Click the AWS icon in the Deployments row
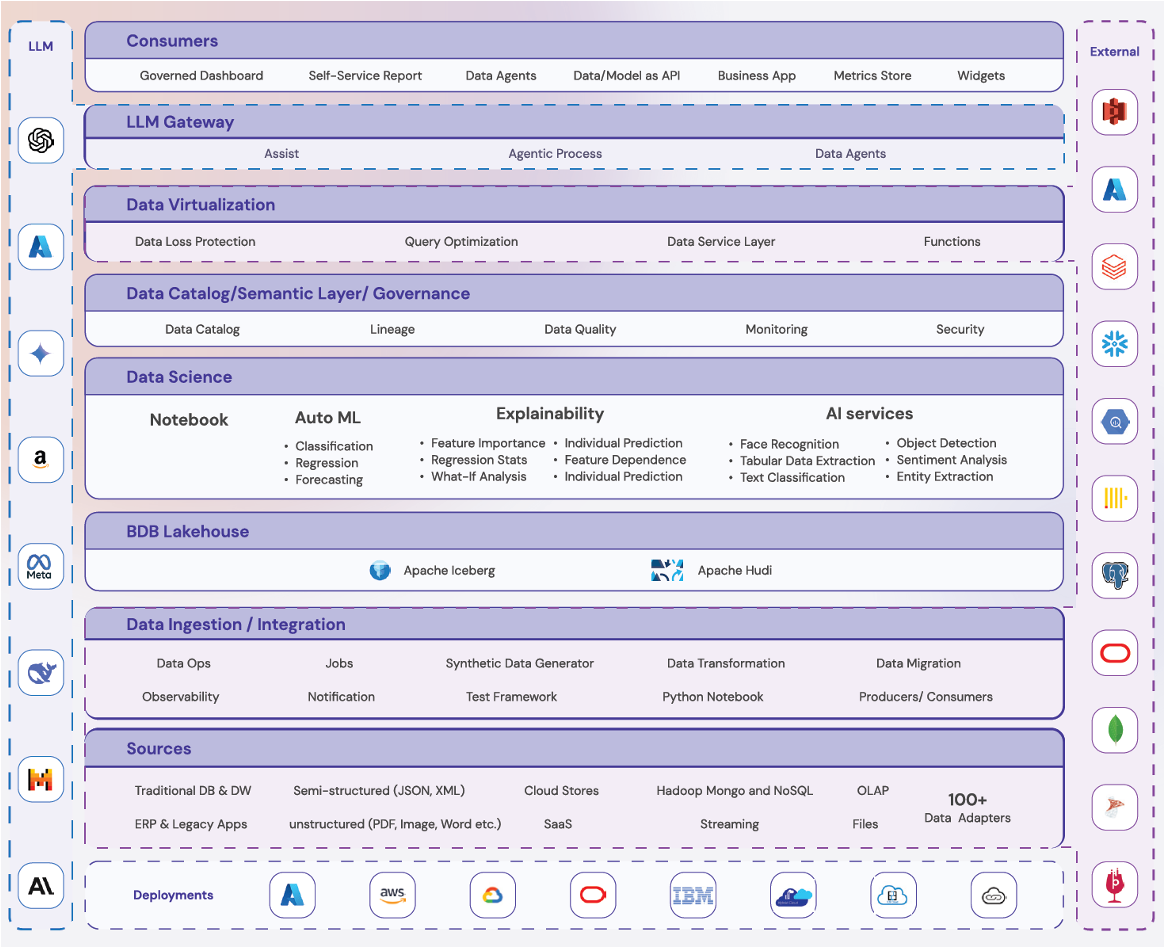 [x=392, y=895]
